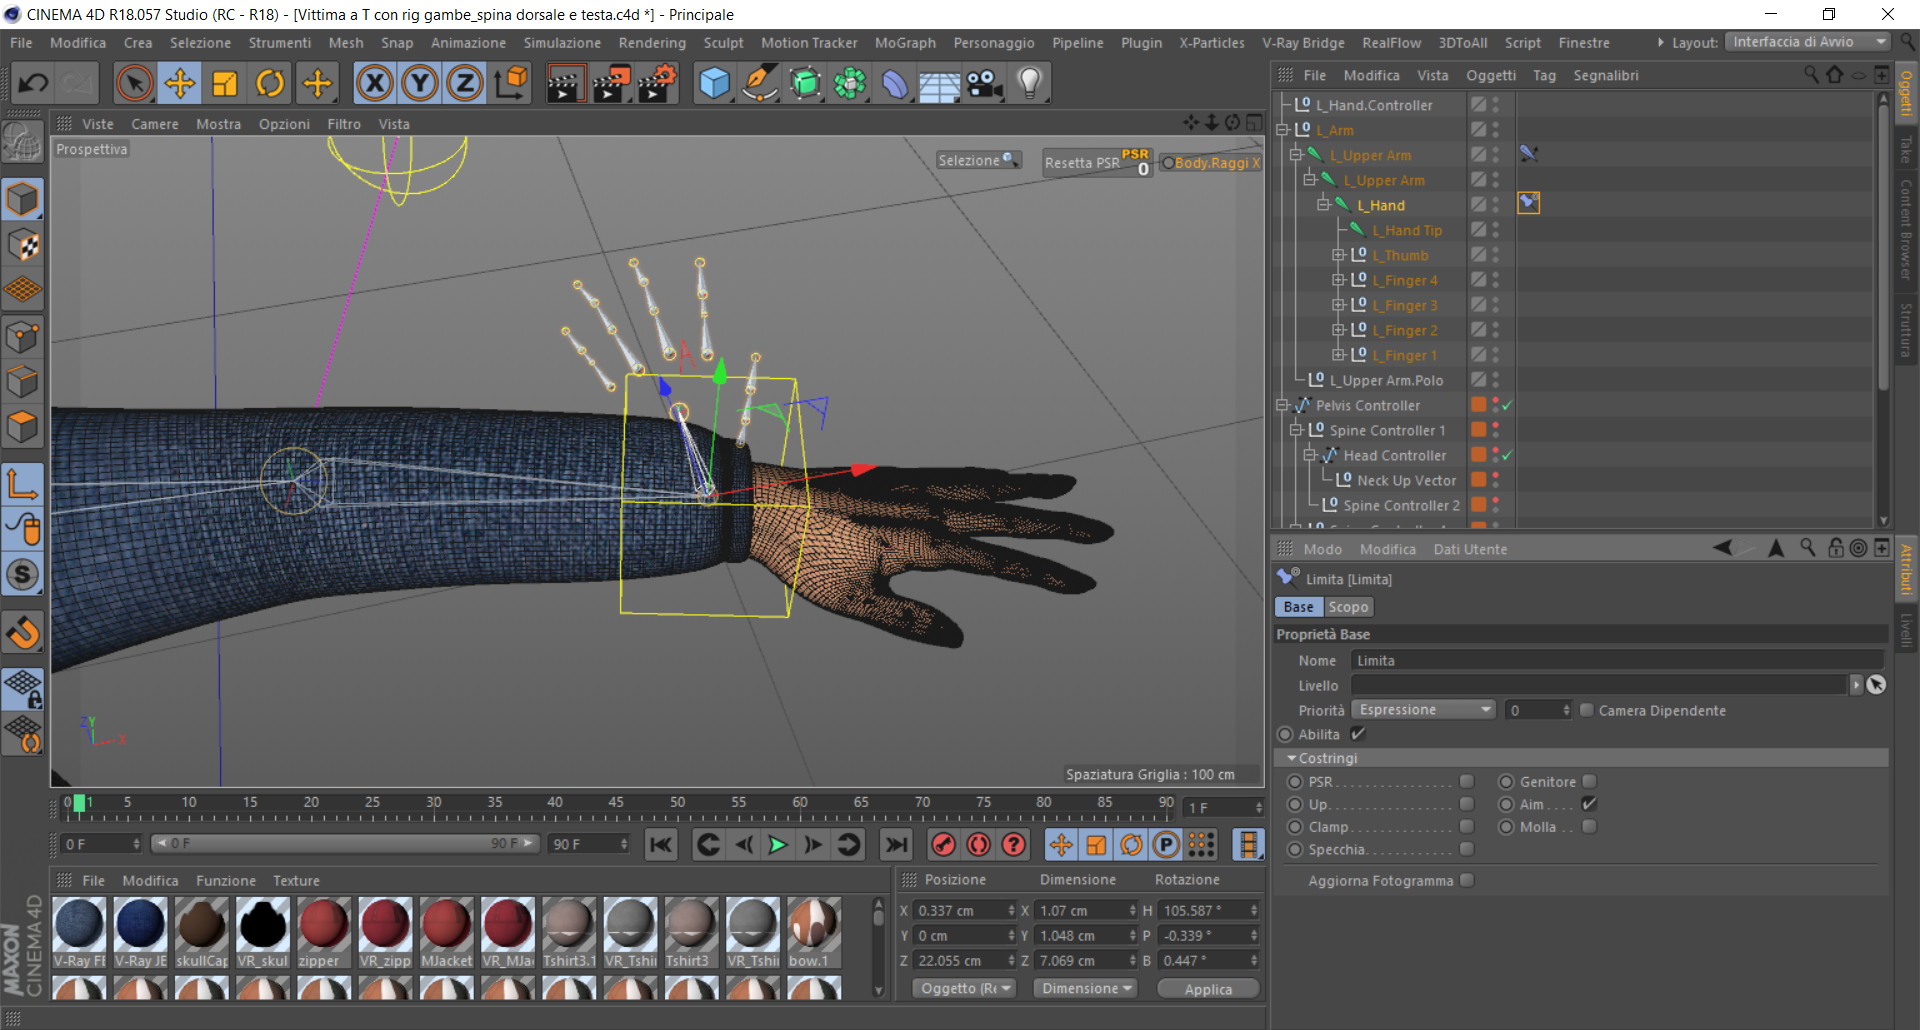Screen dimensions: 1920x1030
Task: Collapse the L_Hand tree node
Action: click(1323, 205)
